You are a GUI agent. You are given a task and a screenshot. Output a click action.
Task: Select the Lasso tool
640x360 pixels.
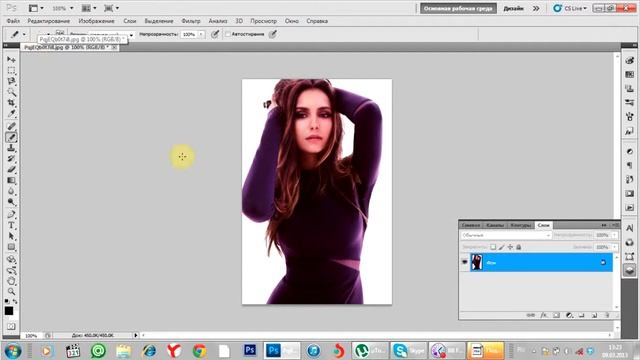pyautogui.click(x=11, y=81)
